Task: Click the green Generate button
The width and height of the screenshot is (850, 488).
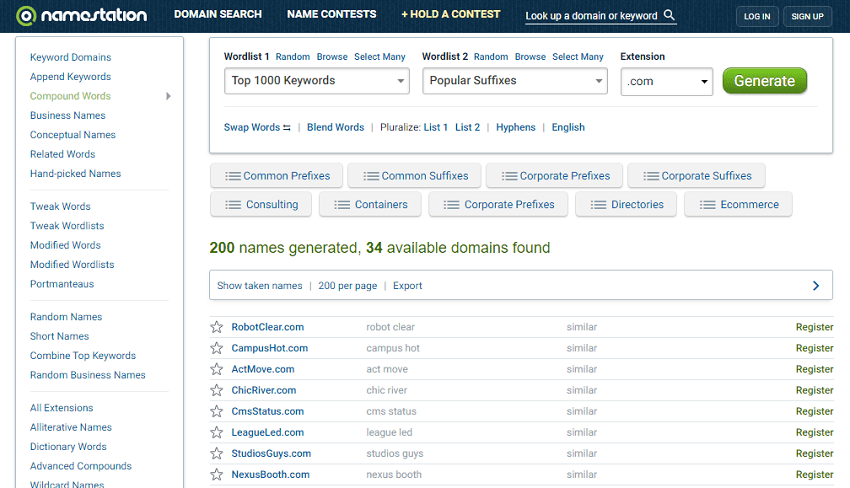Action: 764,81
